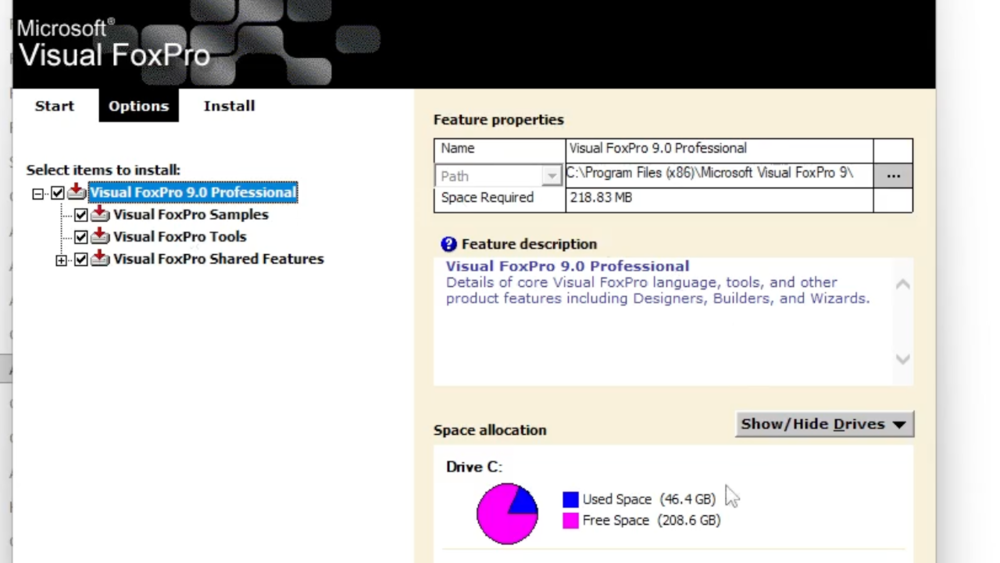Image resolution: width=1000 pixels, height=563 pixels.
Task: Click the Space Required label cell
Action: [499, 200]
